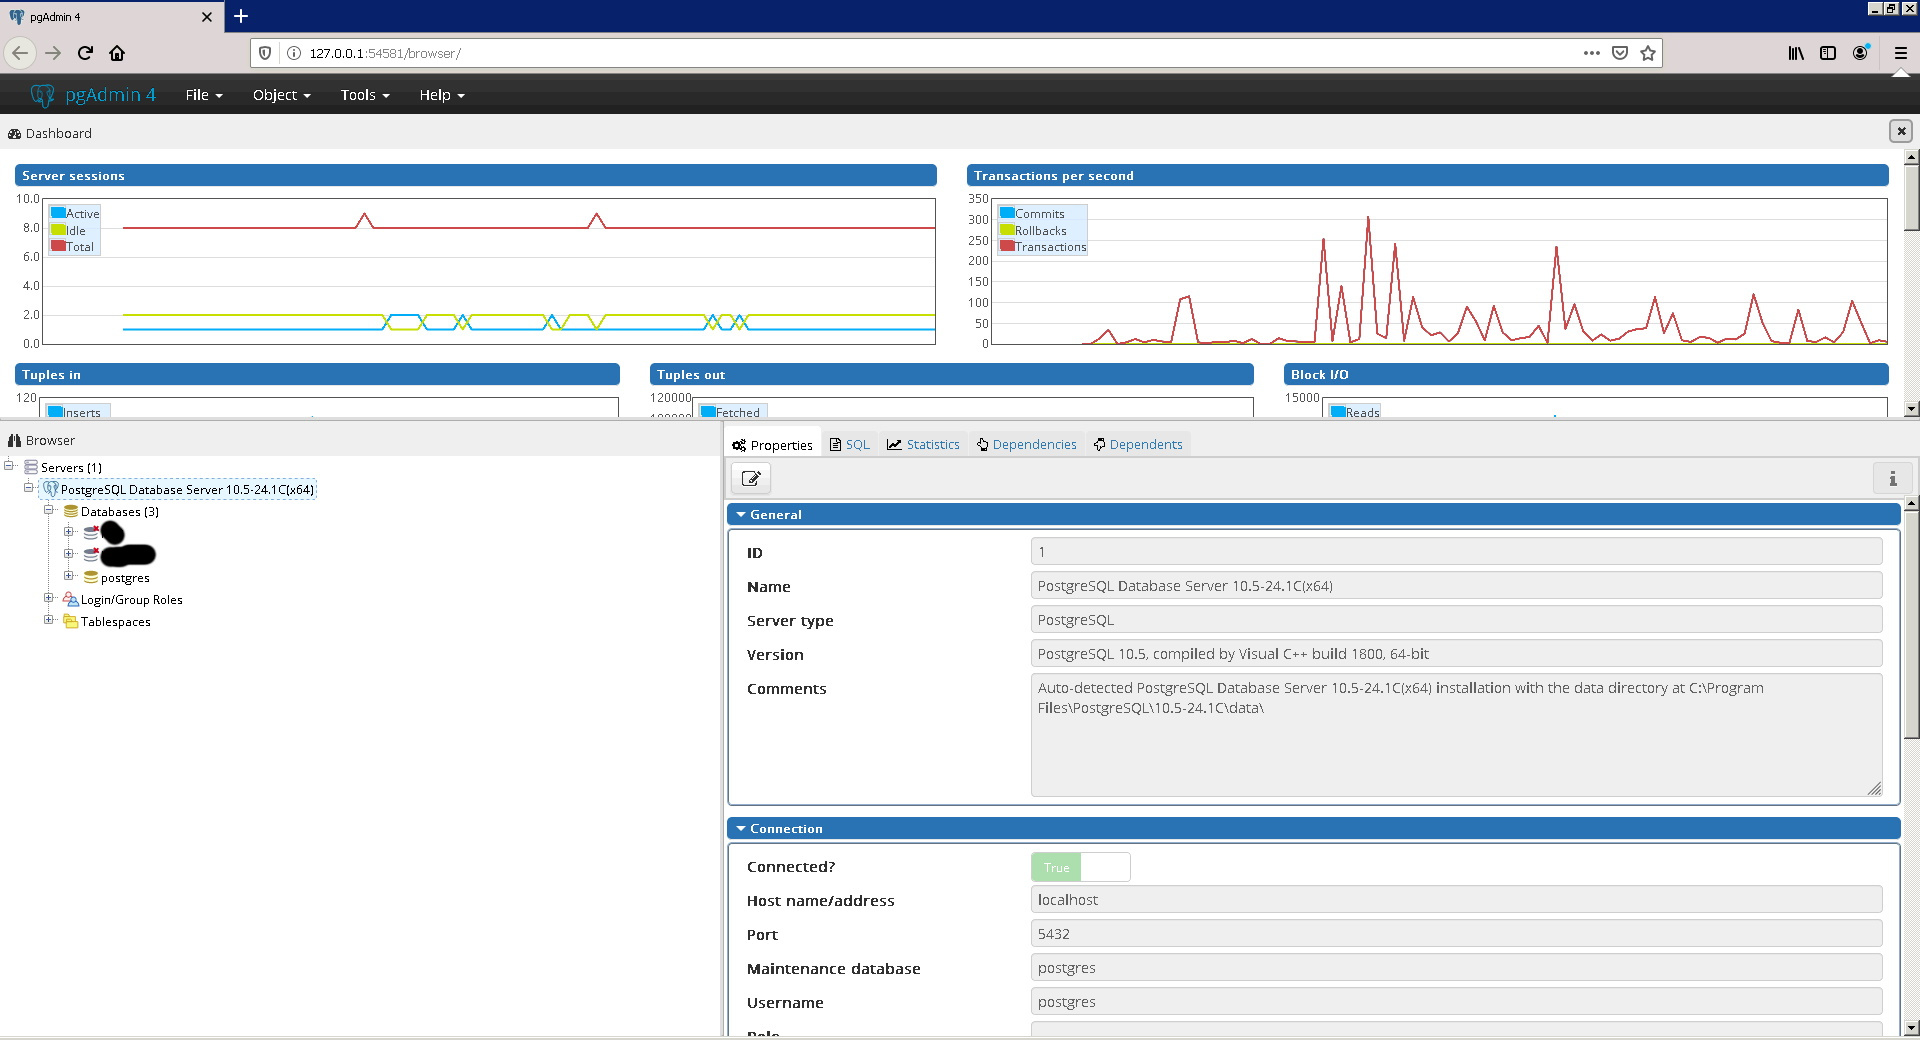Click the Port field showing 5432

[x=1456, y=934]
